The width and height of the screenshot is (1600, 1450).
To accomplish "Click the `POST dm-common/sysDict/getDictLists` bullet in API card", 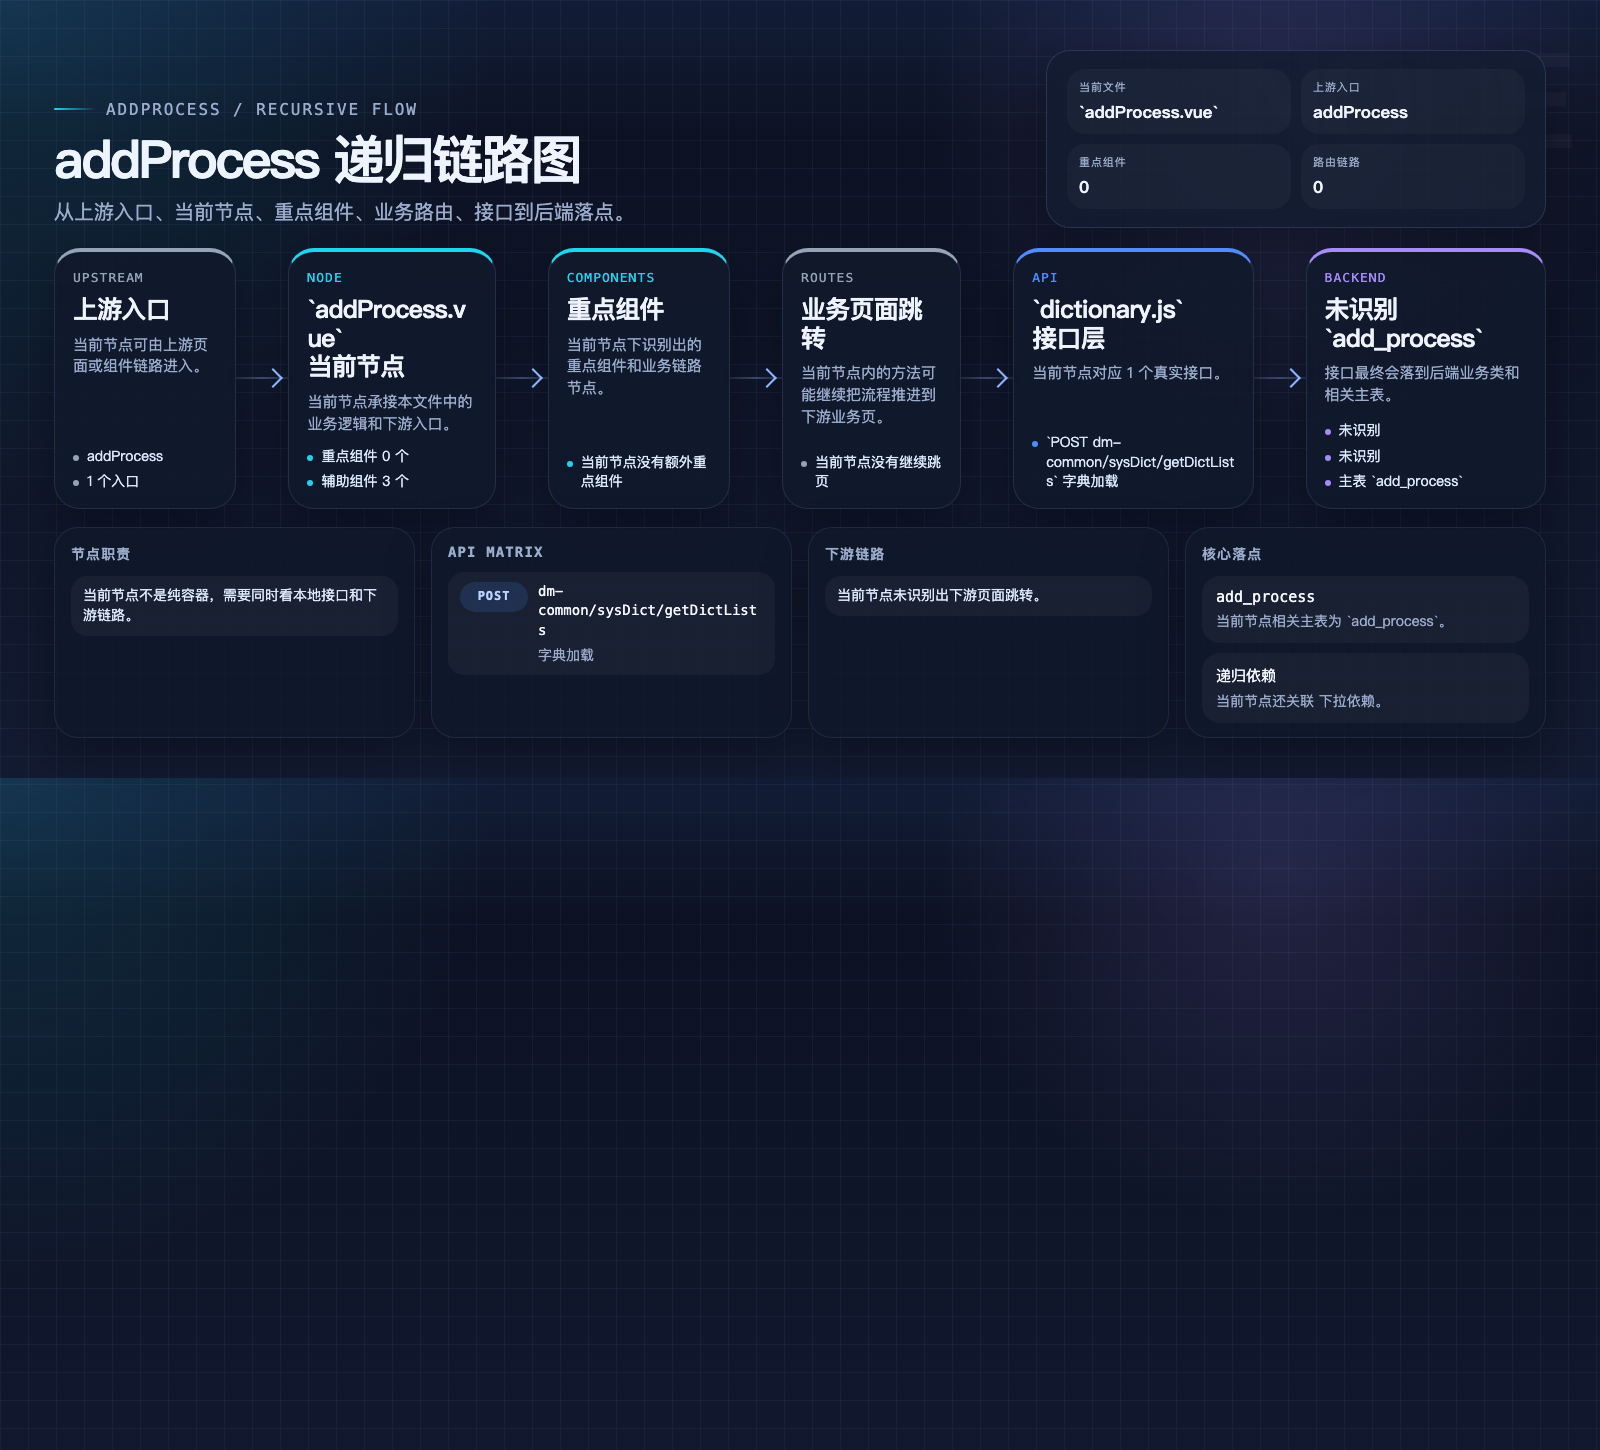I will coord(1139,461).
